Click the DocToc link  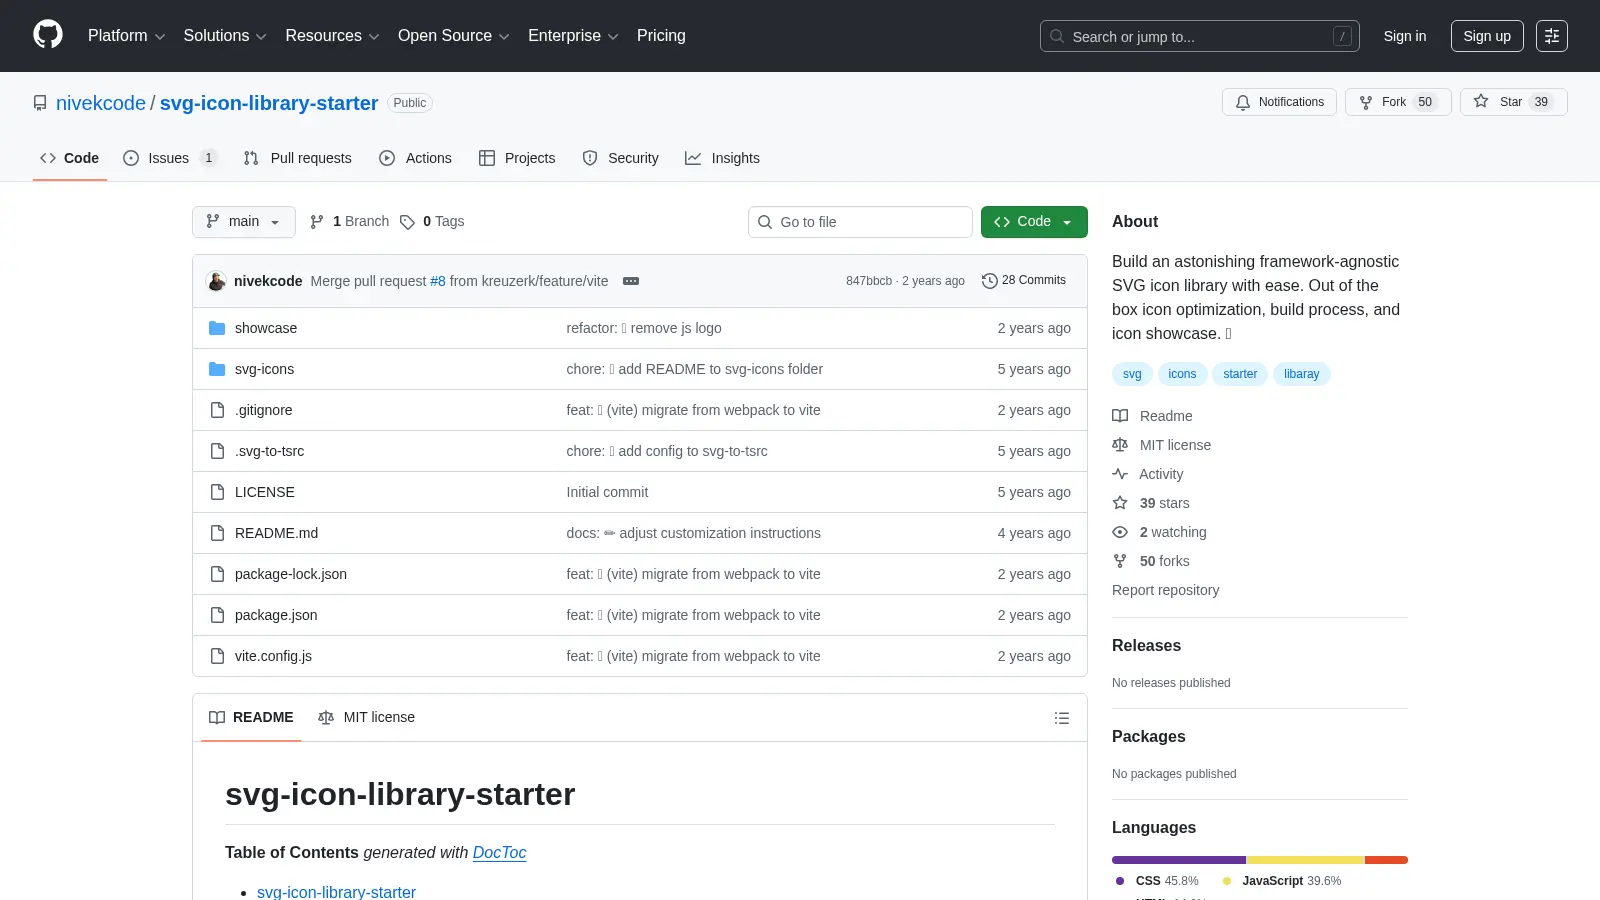coord(499,852)
